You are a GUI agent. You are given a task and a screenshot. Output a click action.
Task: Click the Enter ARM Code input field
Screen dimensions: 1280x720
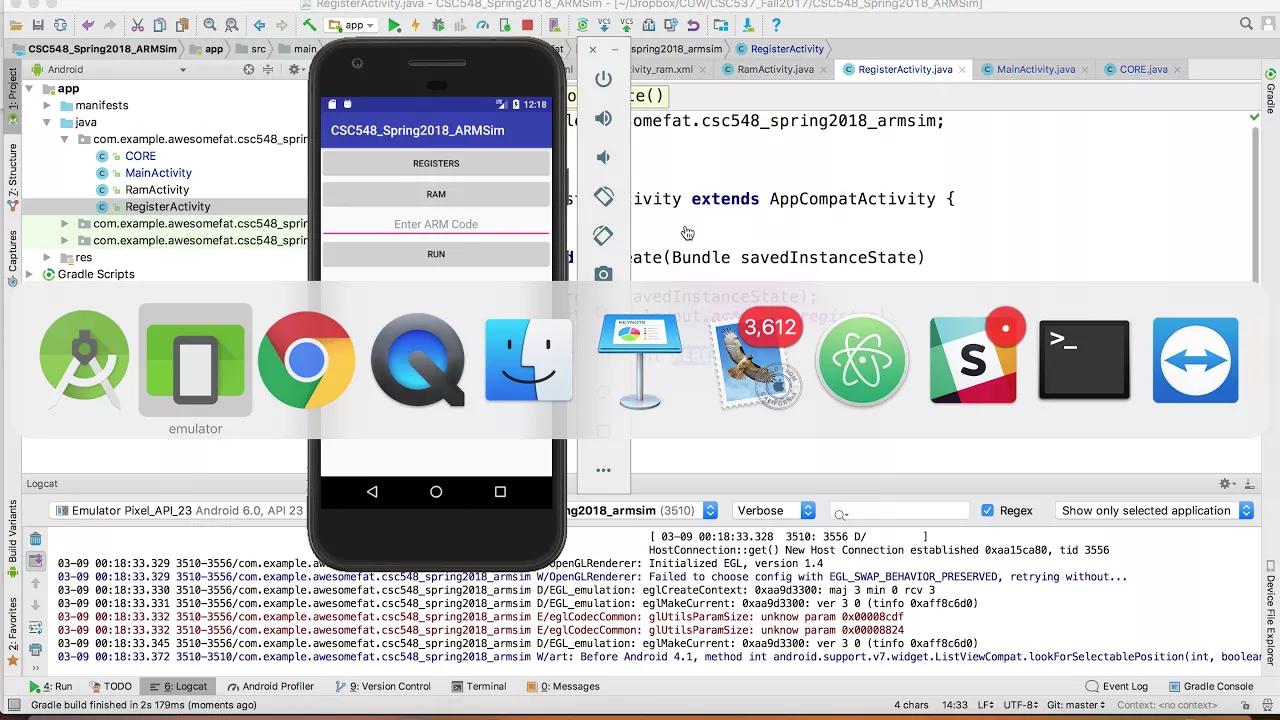tap(436, 224)
